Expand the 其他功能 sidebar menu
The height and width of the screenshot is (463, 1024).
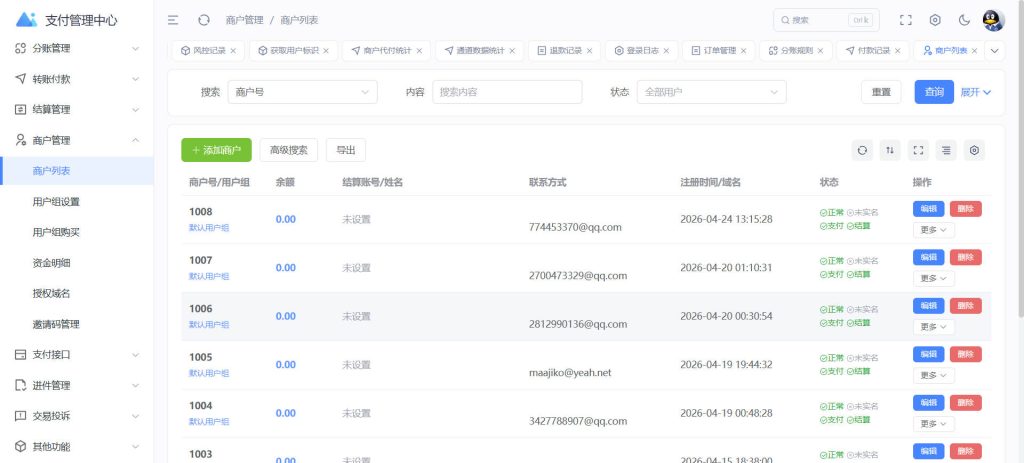point(76,447)
